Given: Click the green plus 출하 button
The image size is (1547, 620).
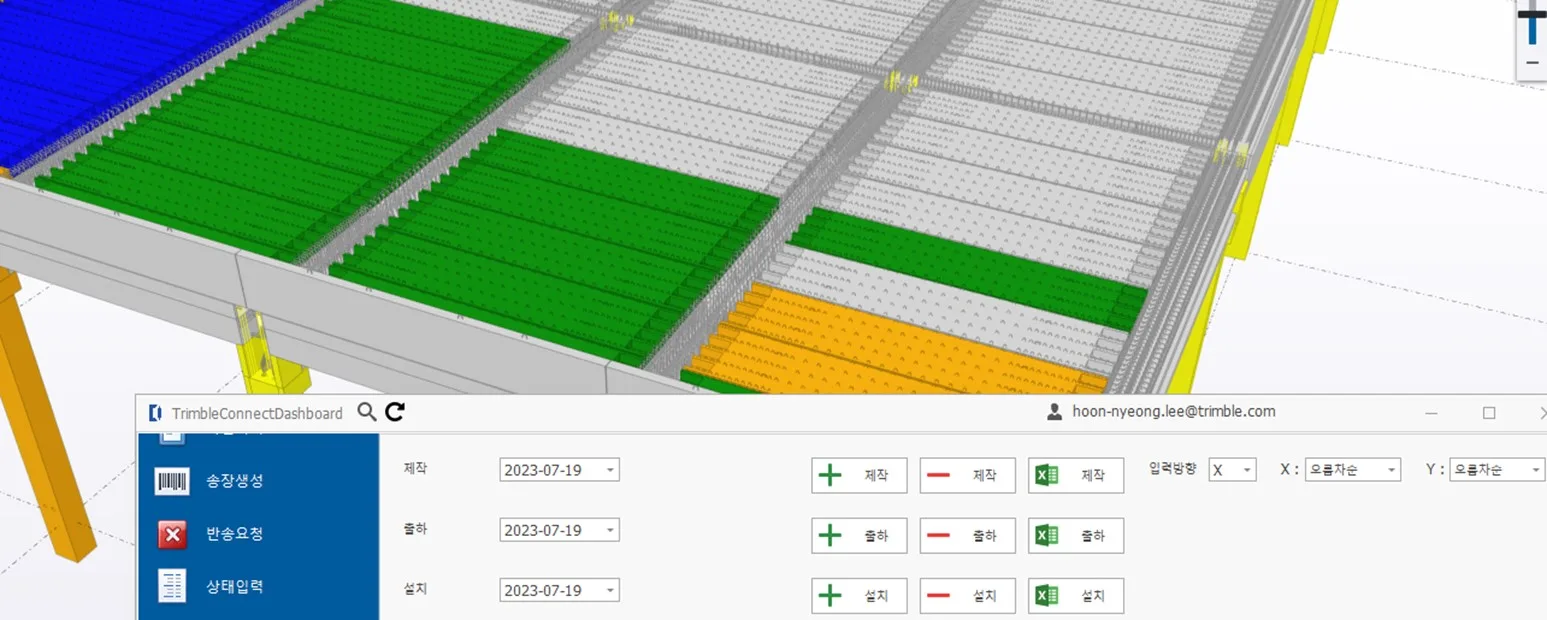Looking at the screenshot, I should (x=859, y=536).
